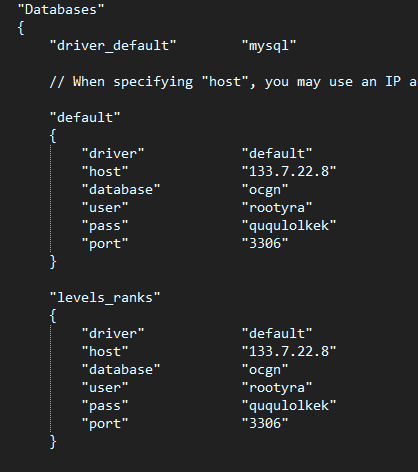This screenshot has height=472, width=418.
Task: Click "ququlolkek" pass value in default block
Action: point(289,226)
